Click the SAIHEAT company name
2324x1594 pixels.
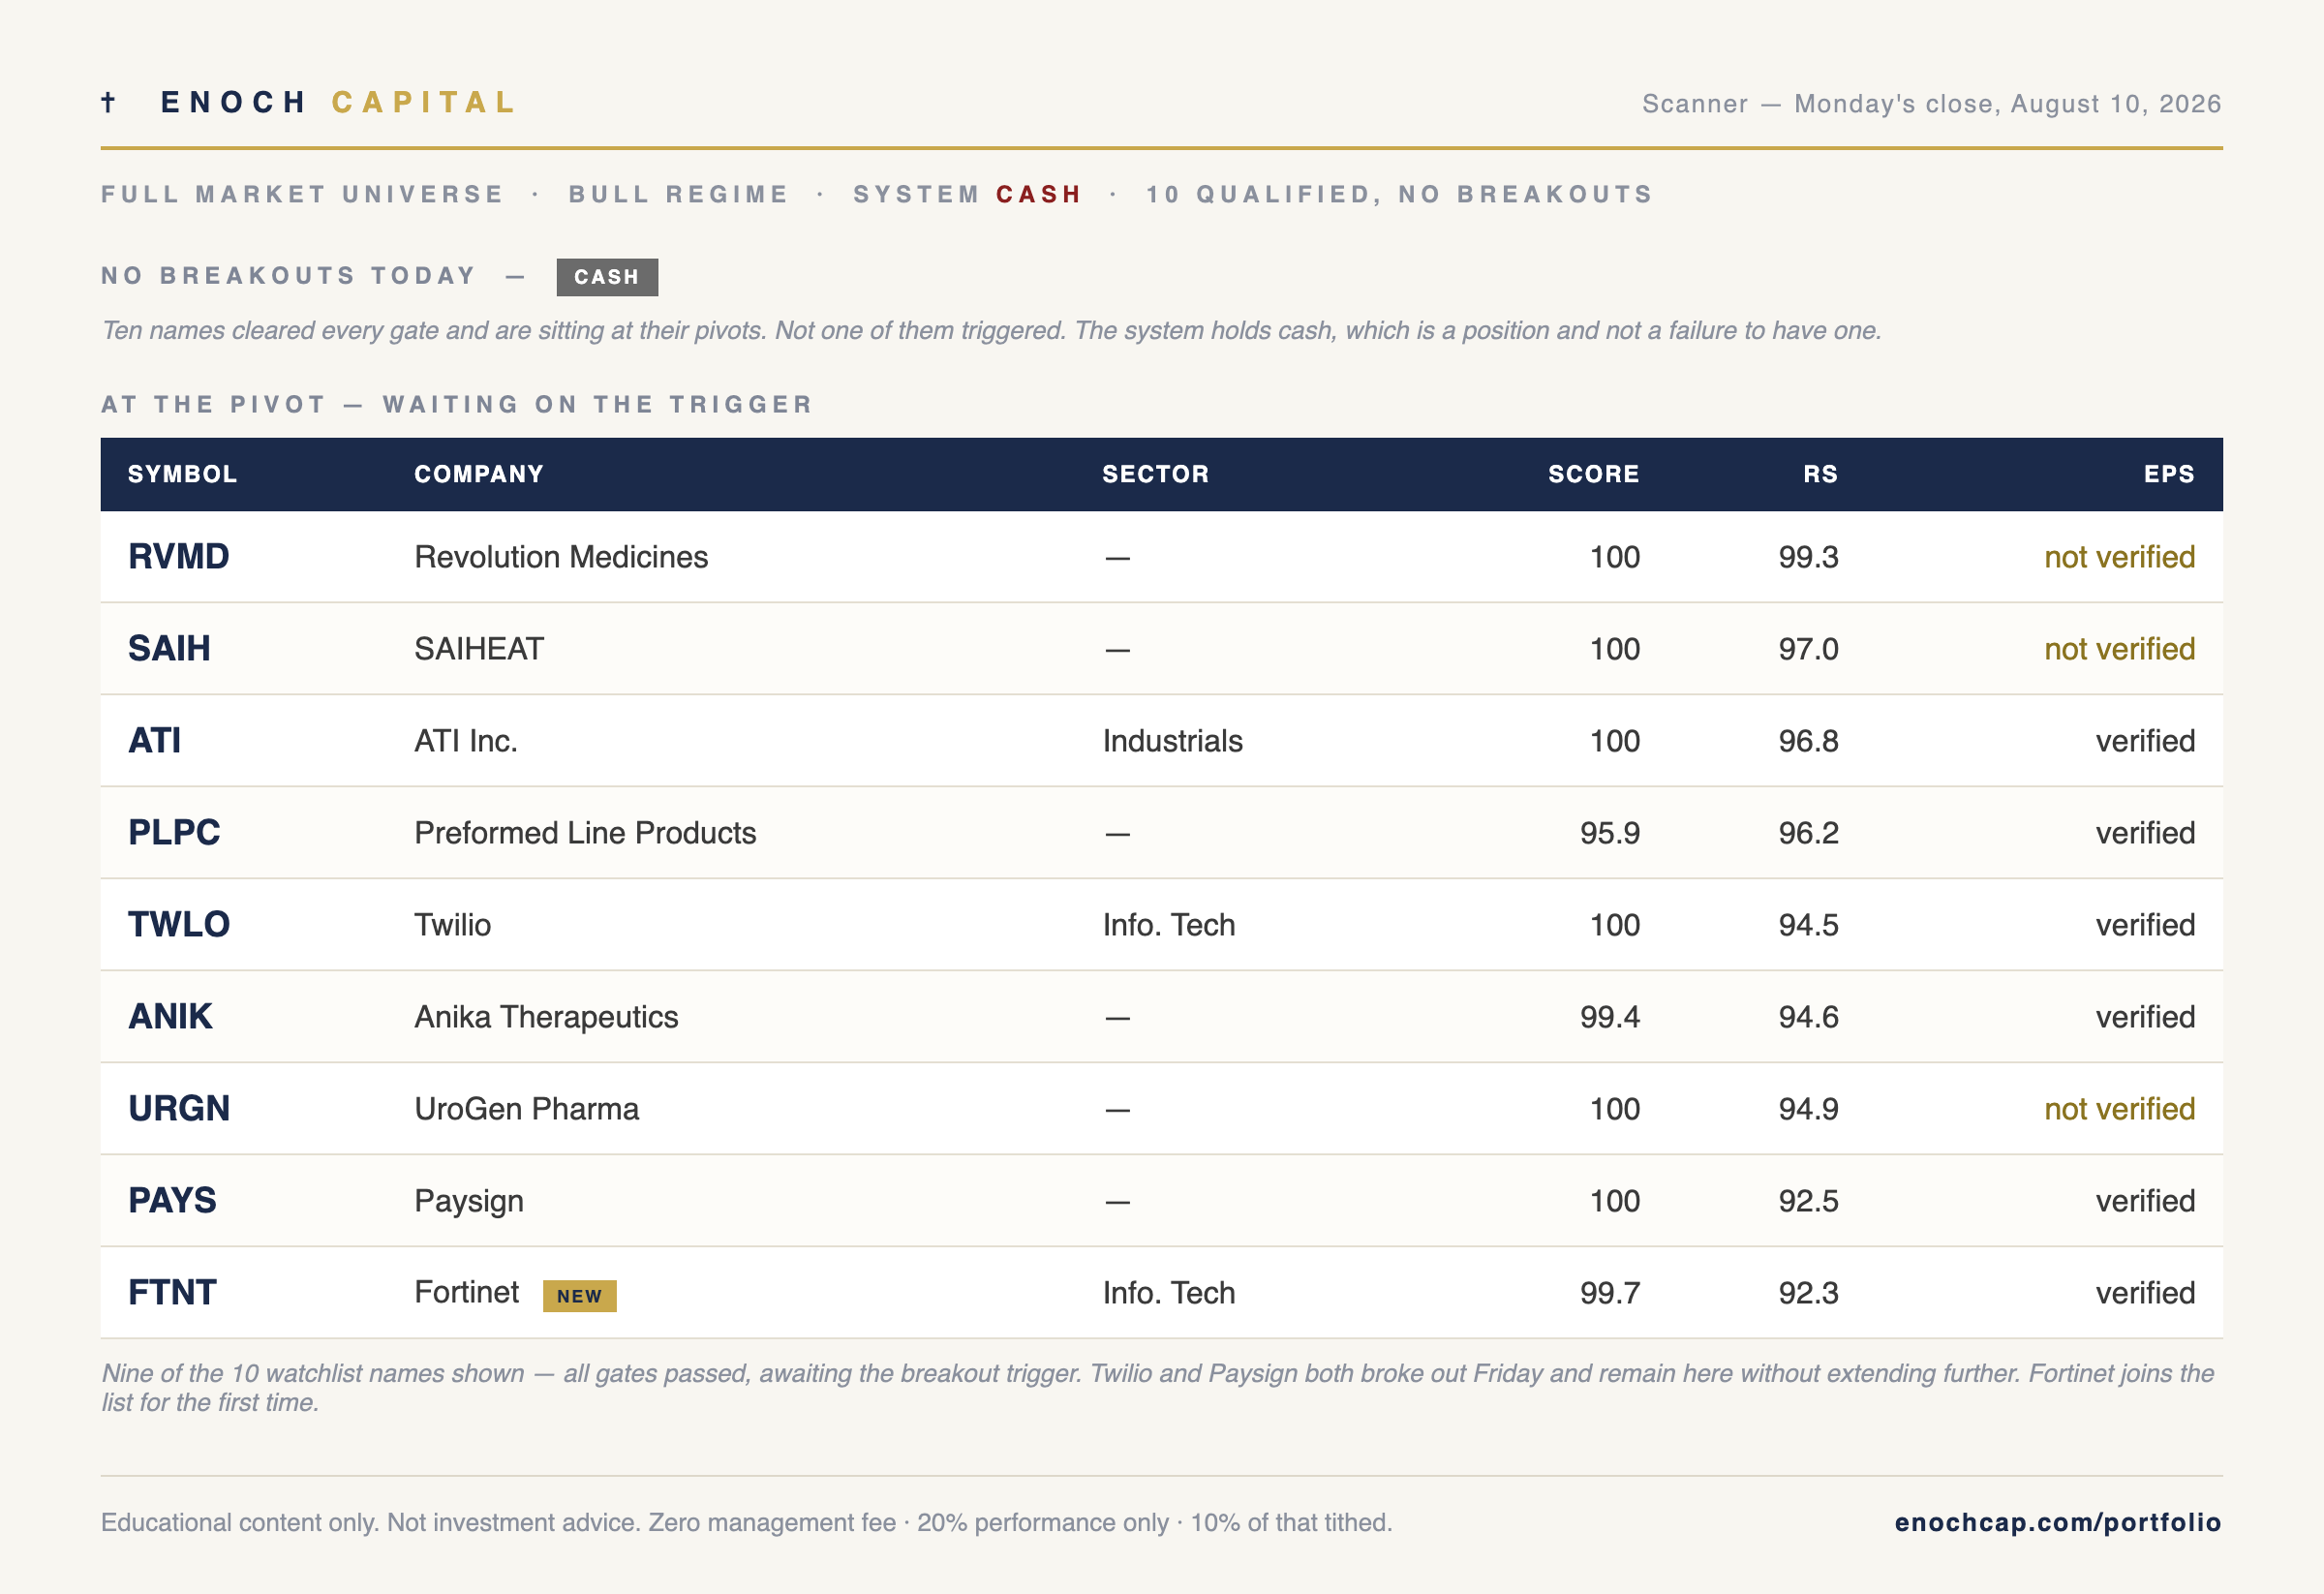point(479,649)
